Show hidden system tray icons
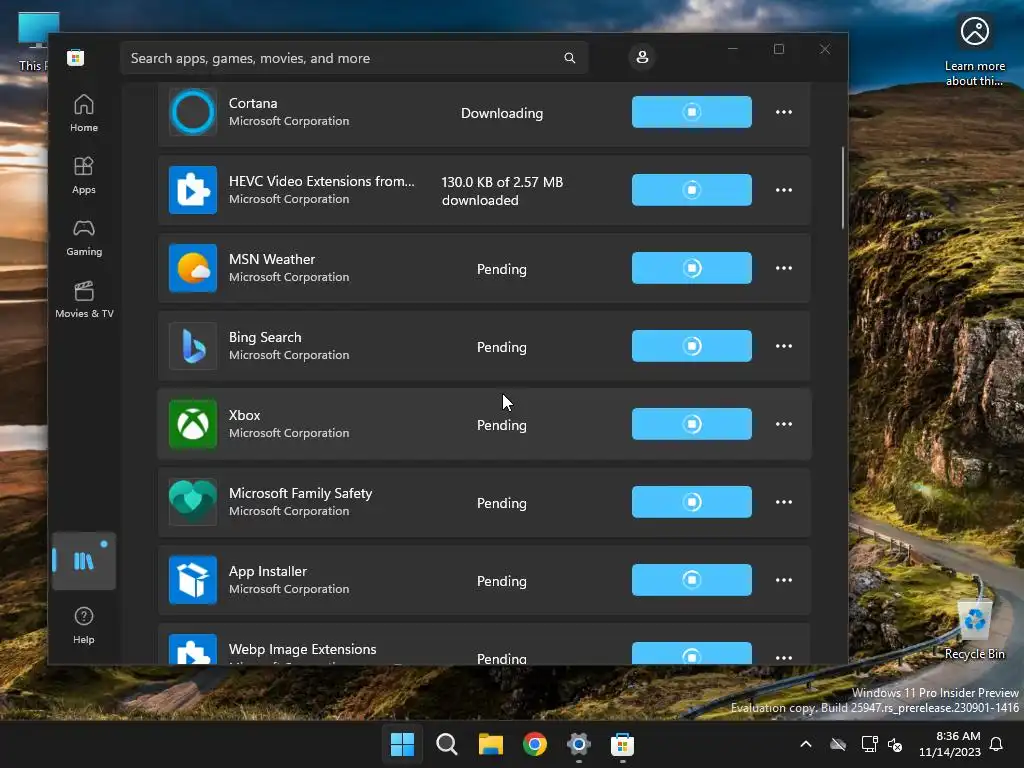1024x768 pixels. 806,744
